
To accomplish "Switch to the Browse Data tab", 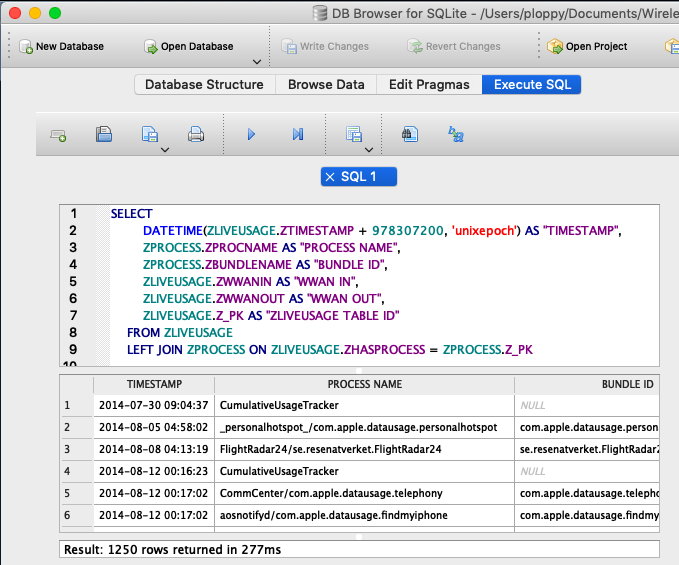I will coord(326,84).
